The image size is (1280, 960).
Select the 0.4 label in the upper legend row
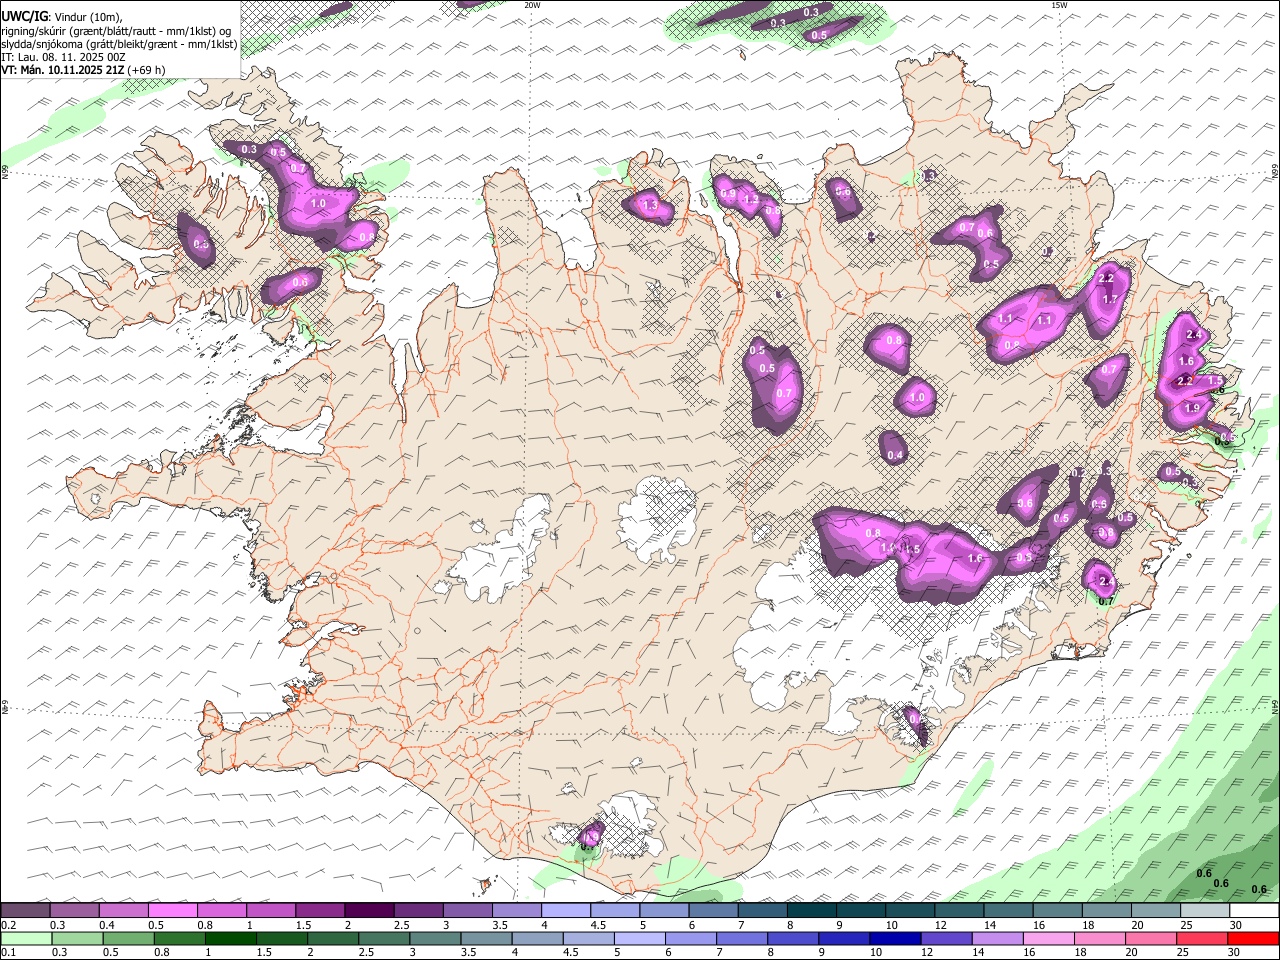(x=105, y=925)
